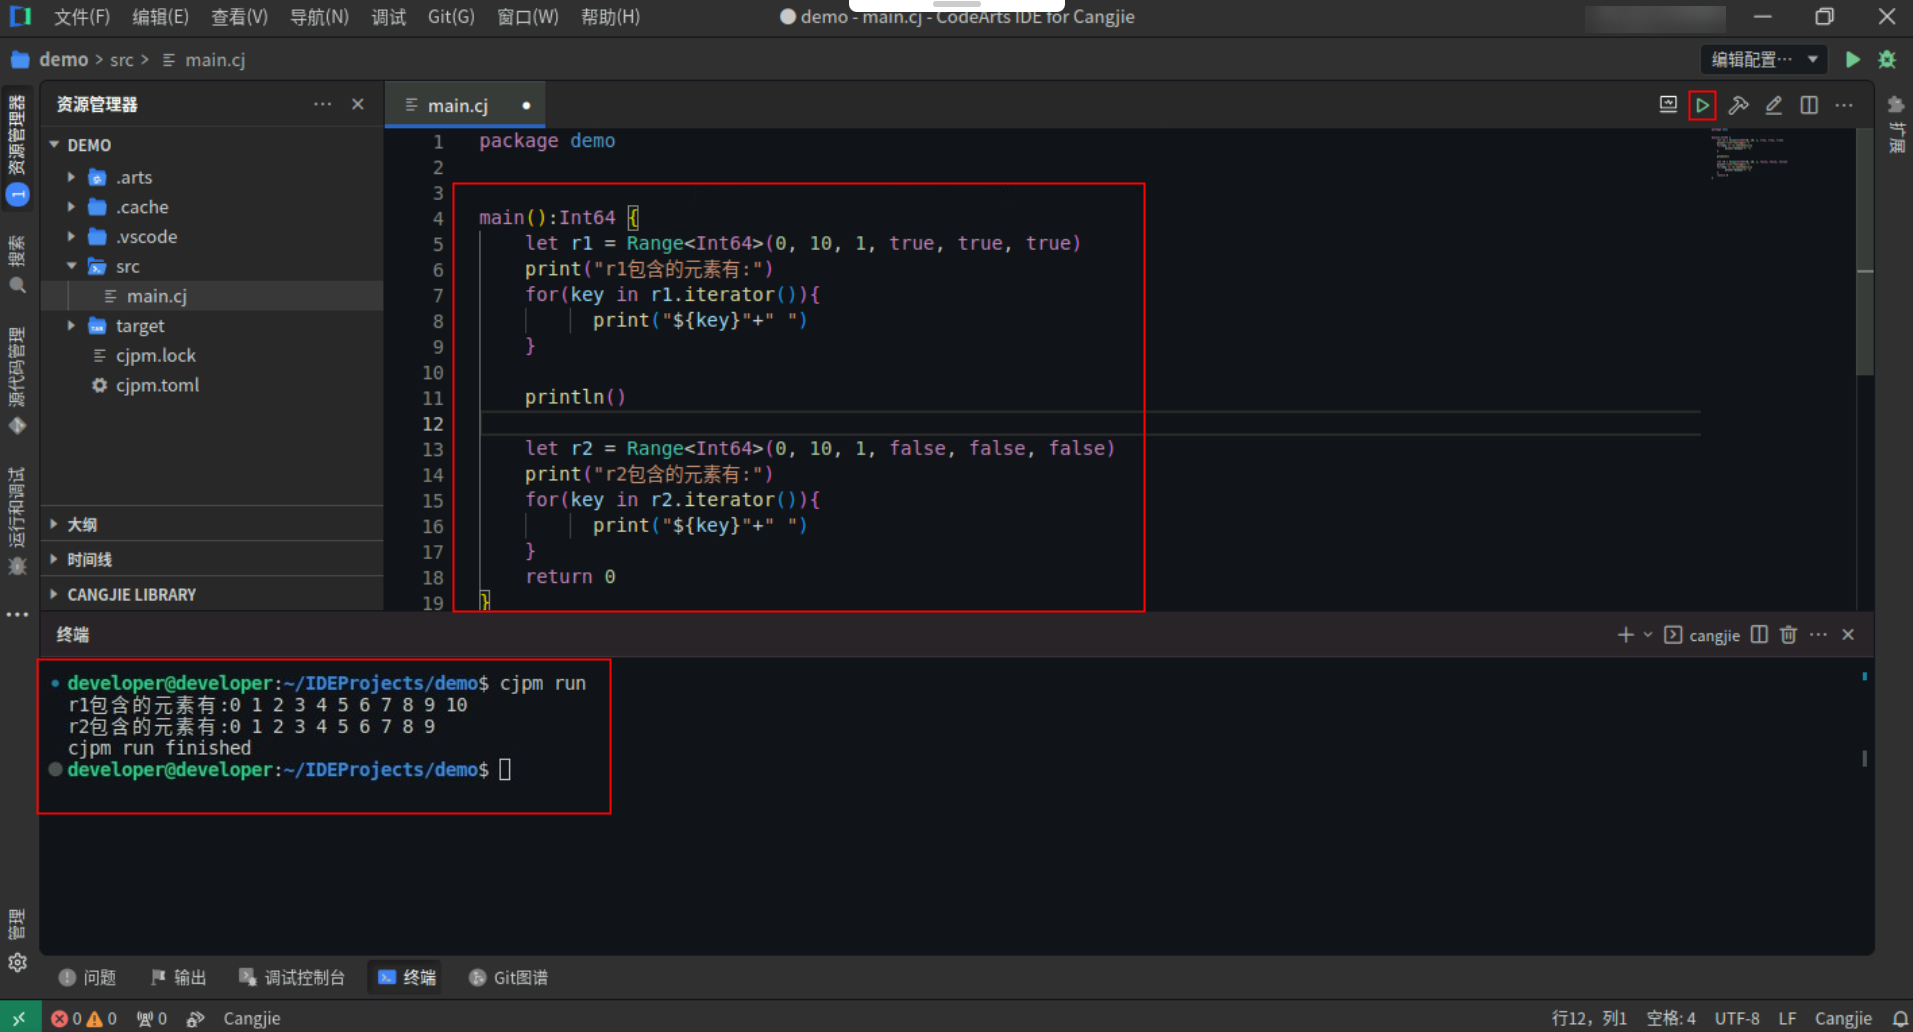
Task: Open the Debug menu in the menu bar
Action: 389,17
